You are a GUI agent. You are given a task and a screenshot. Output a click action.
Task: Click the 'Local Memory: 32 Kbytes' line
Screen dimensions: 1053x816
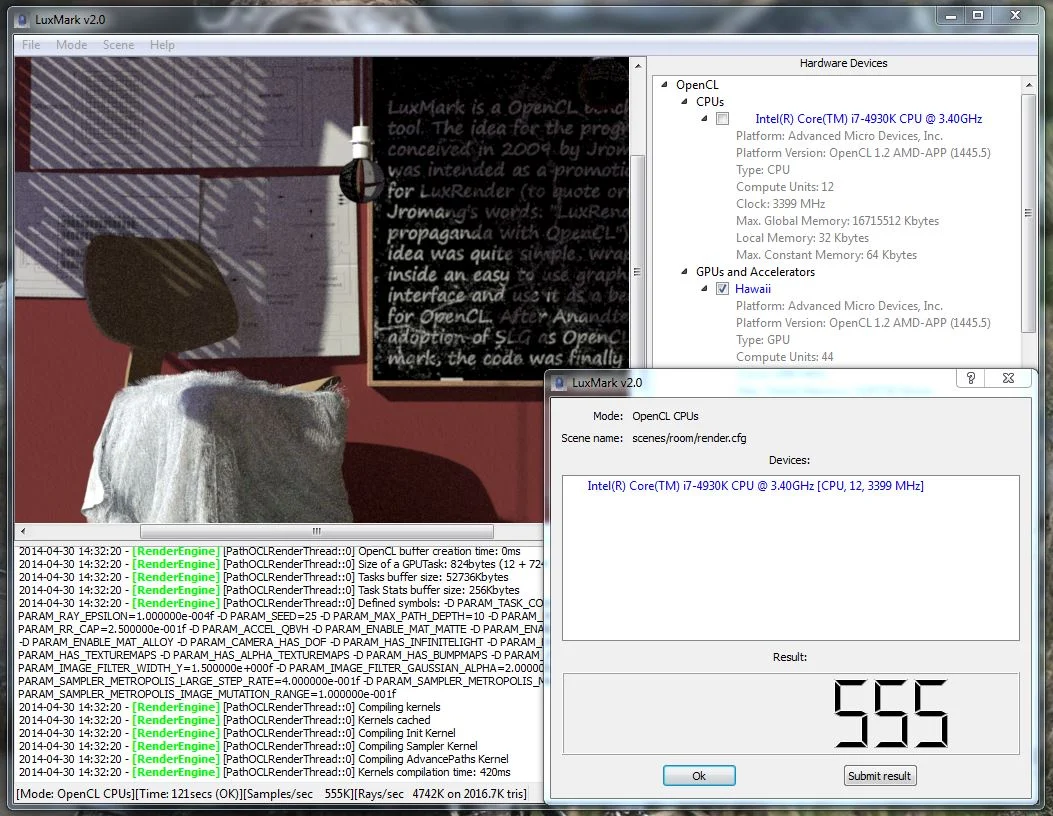pyautogui.click(x=802, y=238)
